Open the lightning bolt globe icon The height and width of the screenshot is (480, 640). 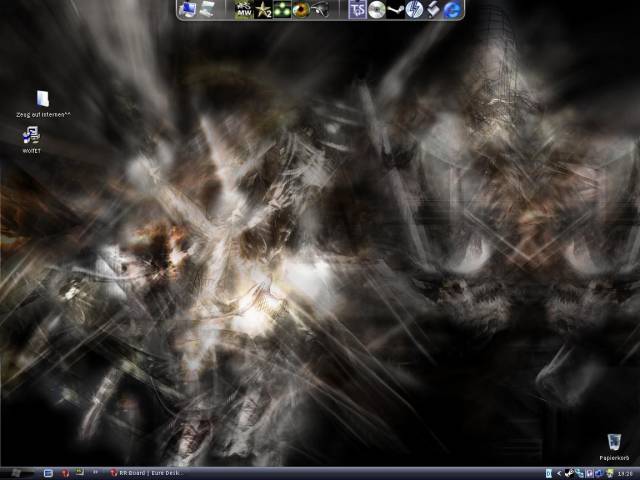coord(414,9)
